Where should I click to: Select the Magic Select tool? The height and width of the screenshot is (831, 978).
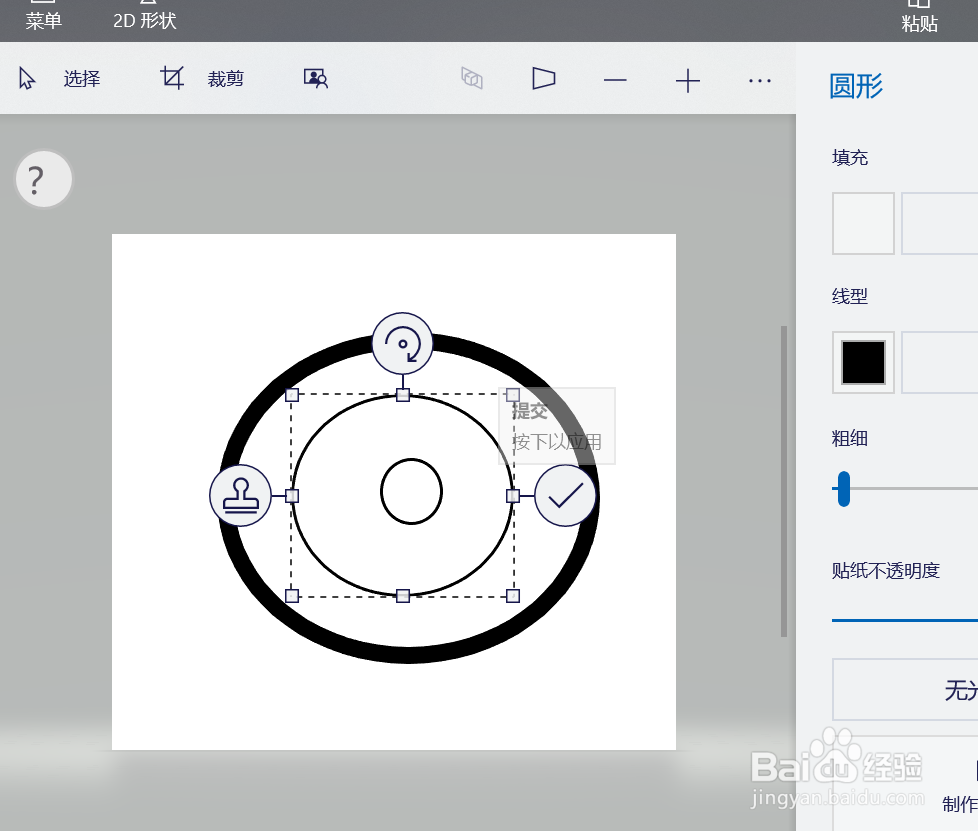click(x=315, y=77)
